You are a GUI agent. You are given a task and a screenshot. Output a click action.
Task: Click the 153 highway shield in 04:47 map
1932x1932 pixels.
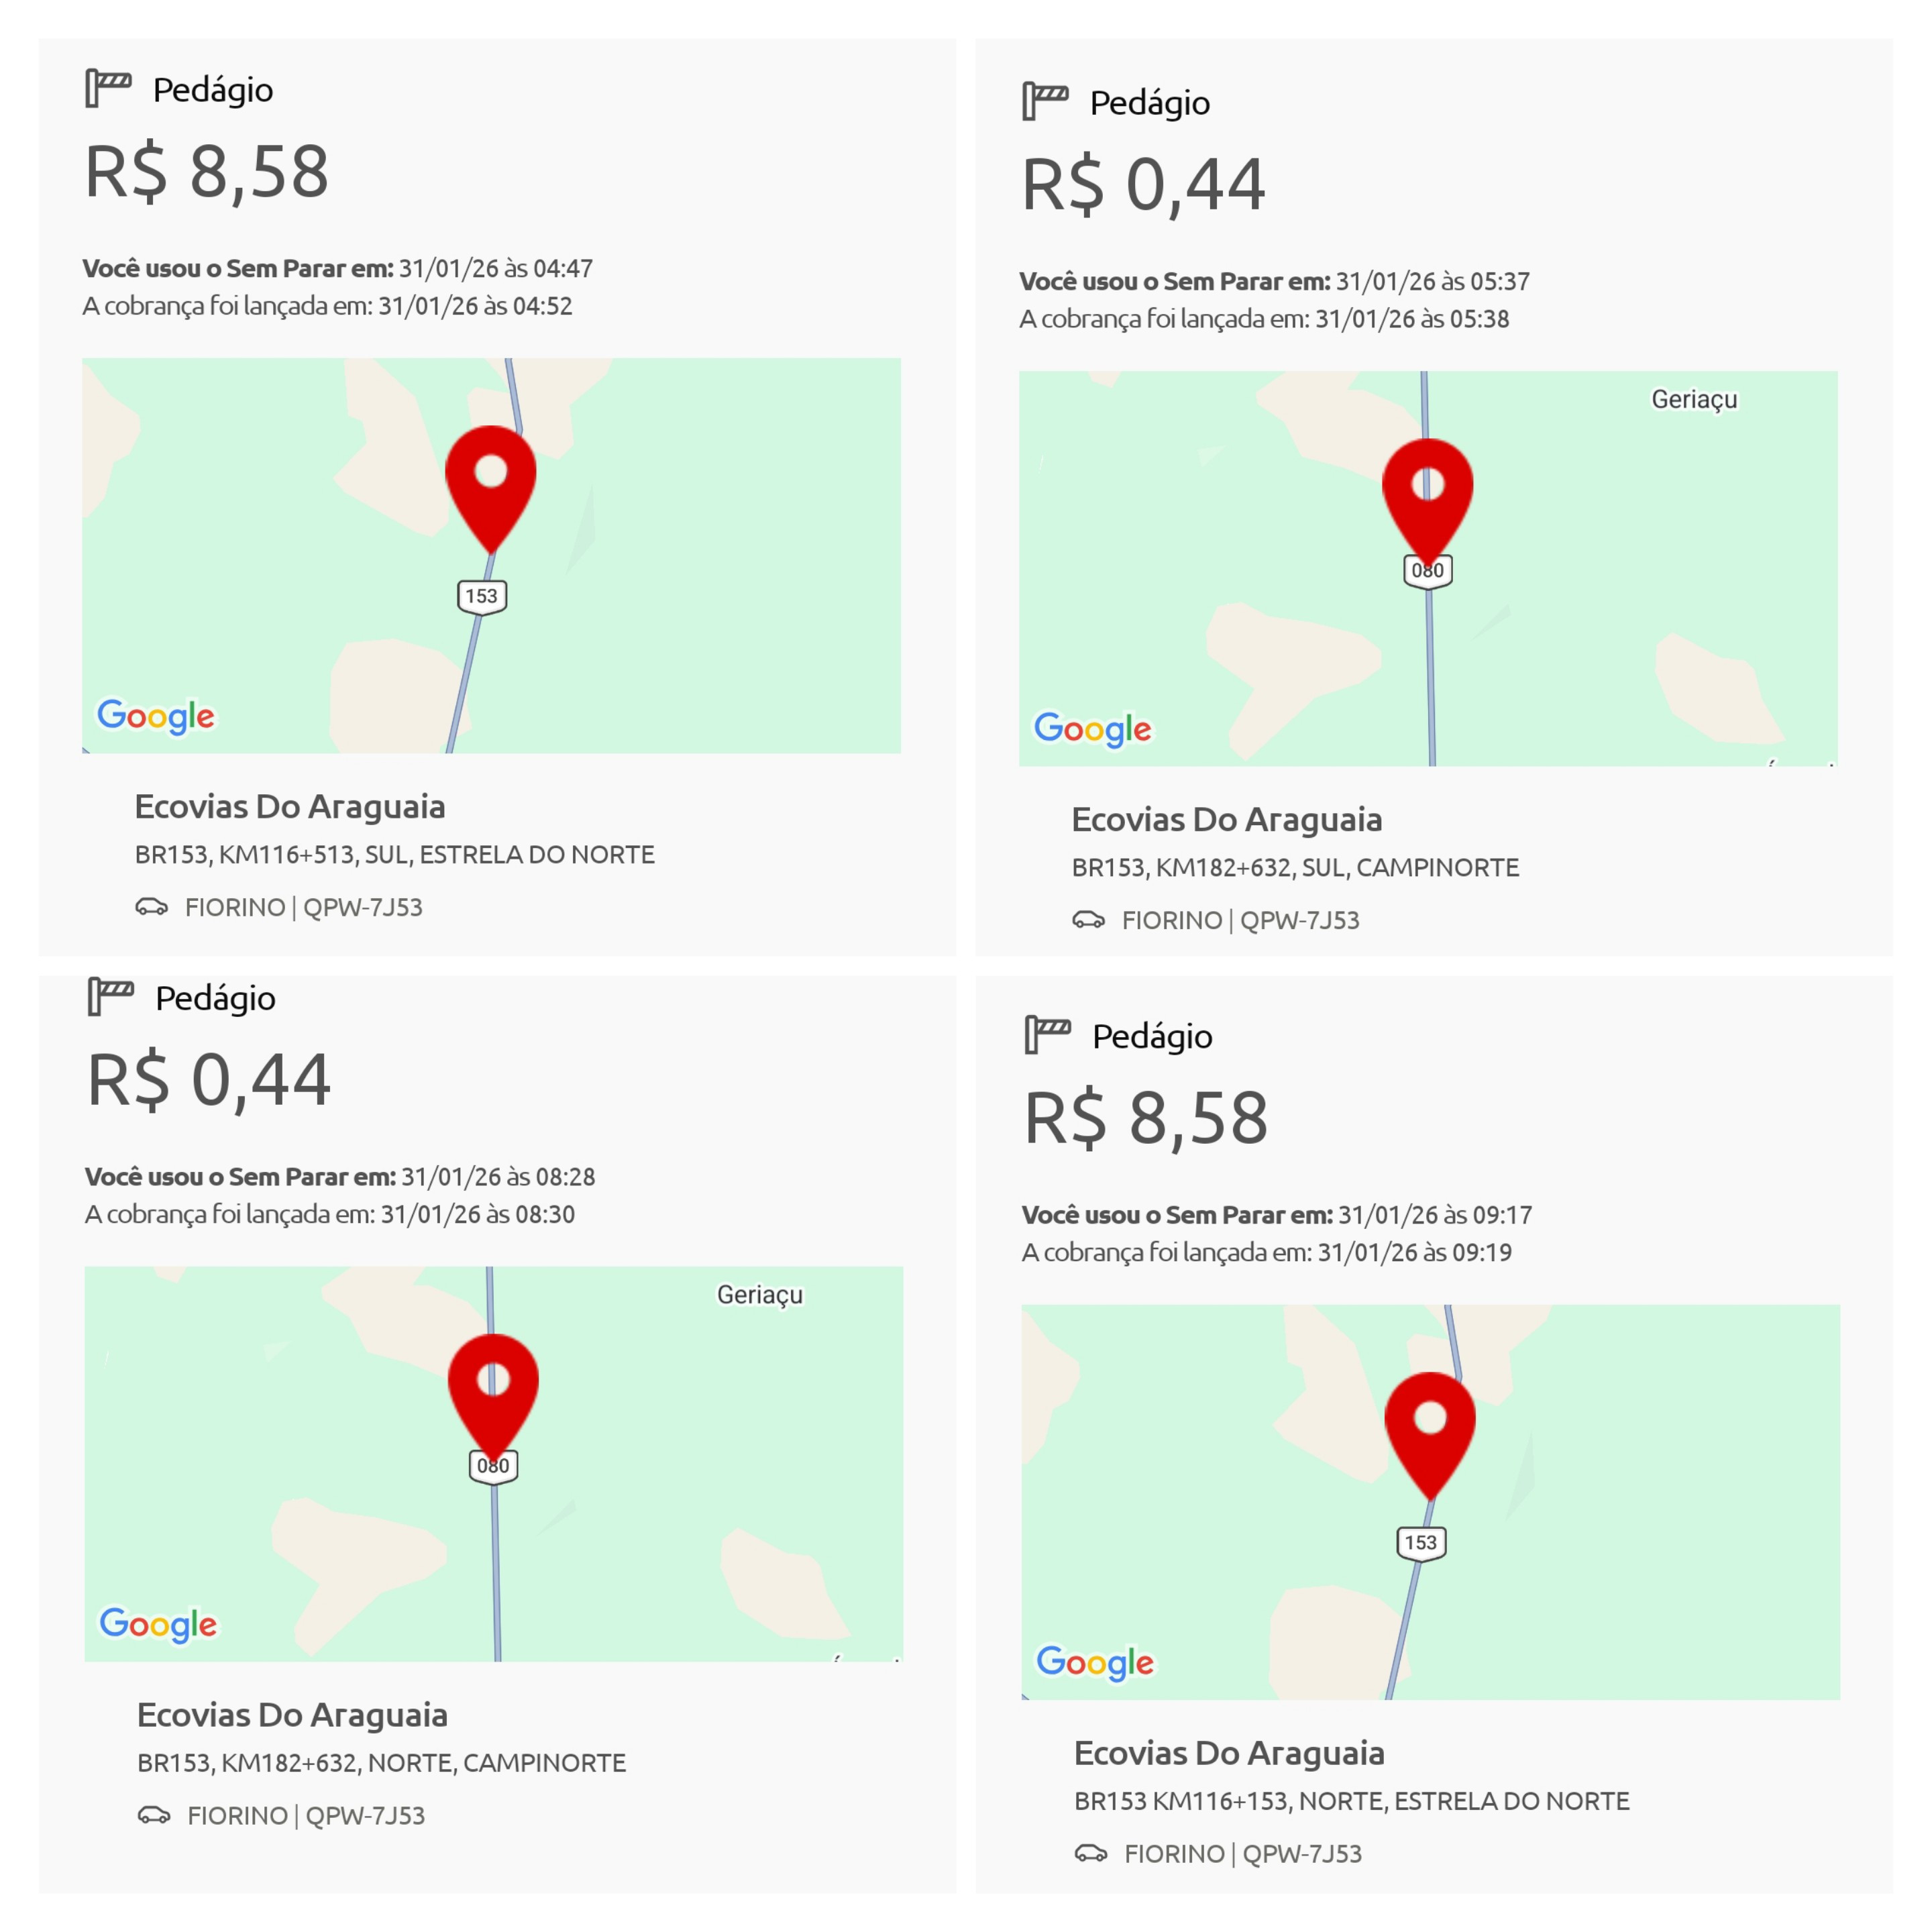point(482,597)
